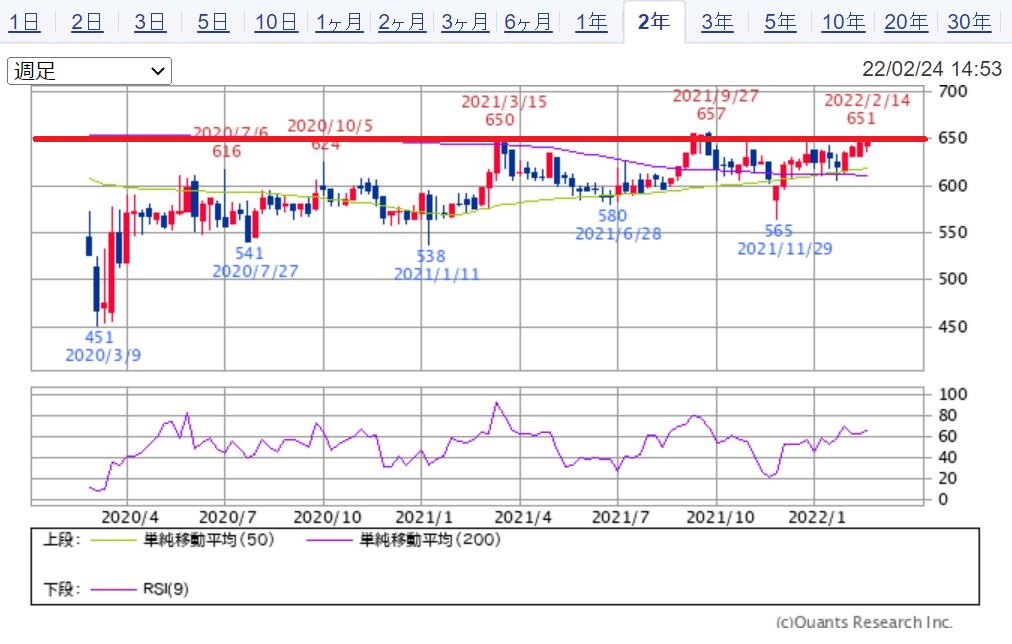Switch chart to 3ヶ月 range
Viewport: 1012px width, 644px height.
[x=465, y=23]
